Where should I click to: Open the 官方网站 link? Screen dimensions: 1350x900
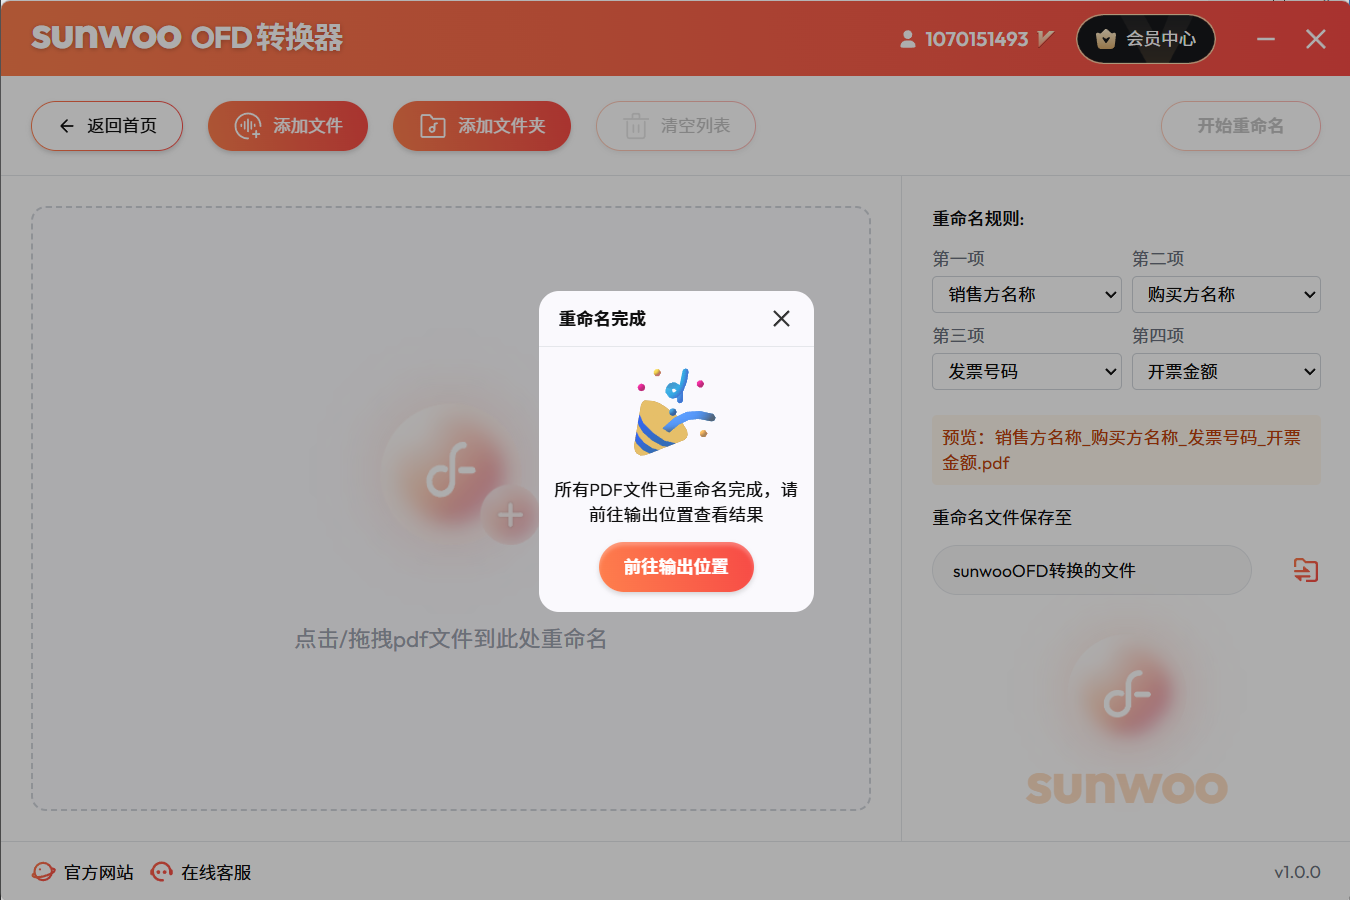coord(83,872)
